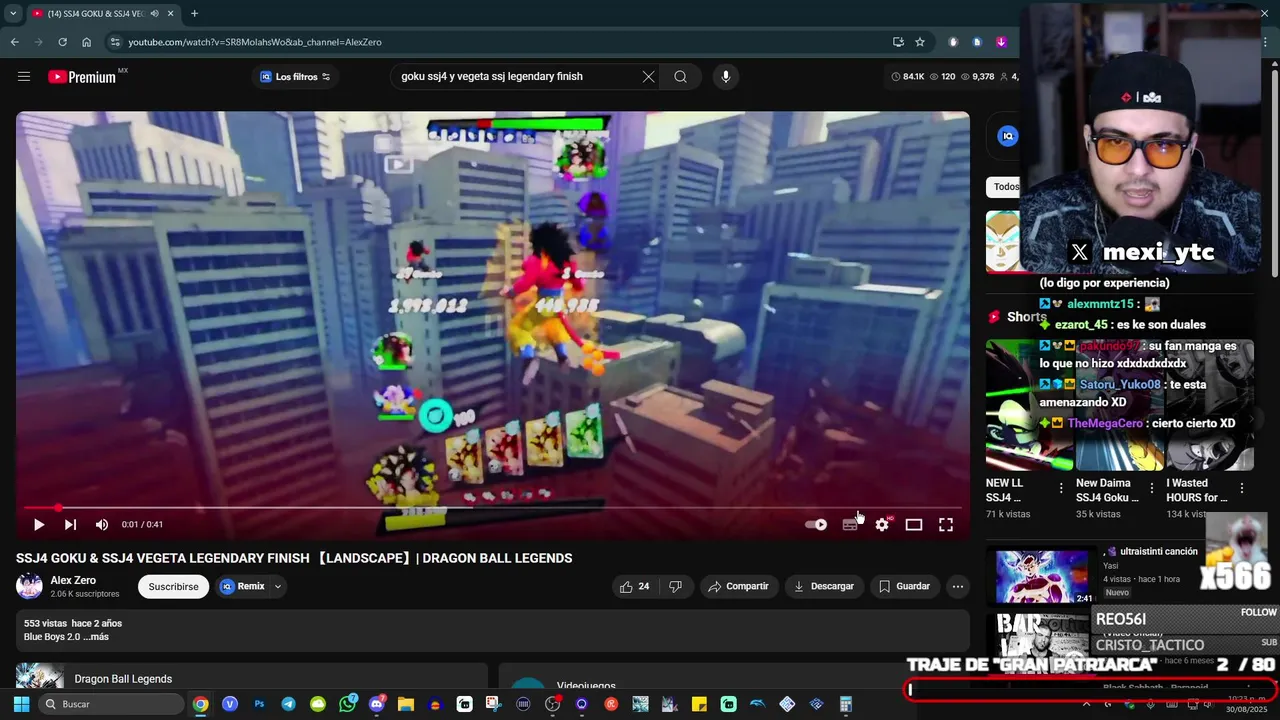Open the Alex Zero channel name link
This screenshot has width=1280, height=720.
[x=73, y=580]
